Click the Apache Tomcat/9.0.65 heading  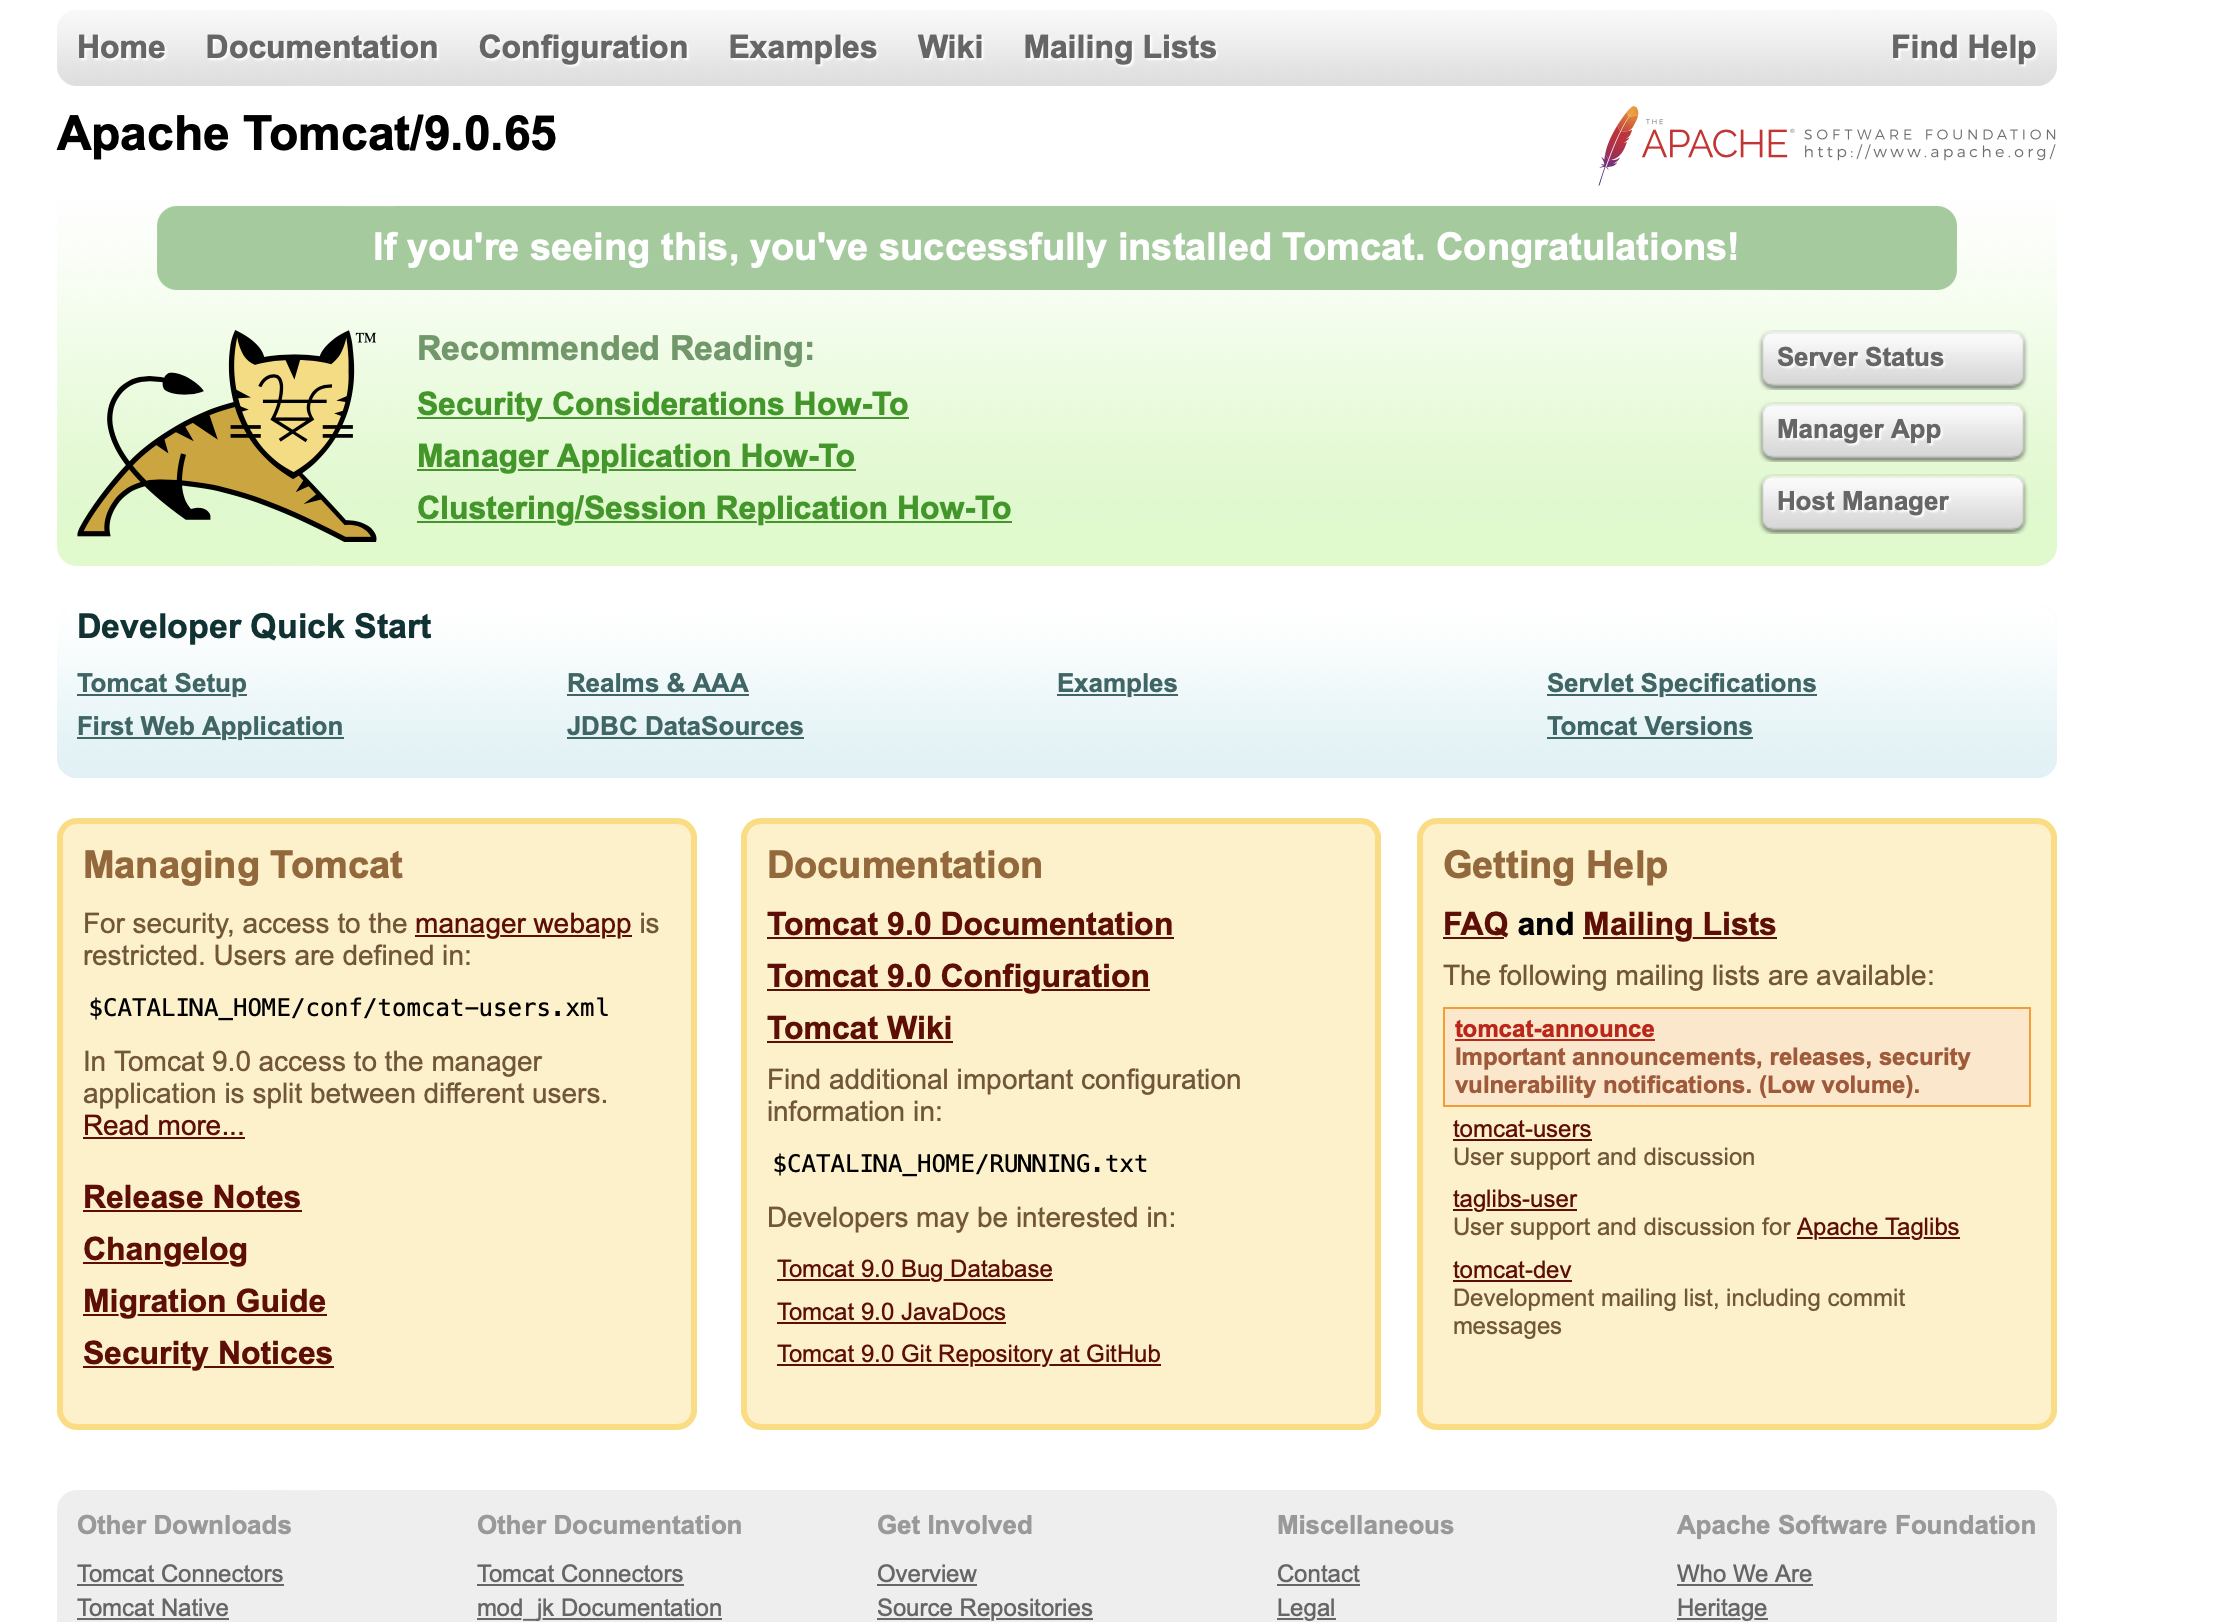point(306,134)
